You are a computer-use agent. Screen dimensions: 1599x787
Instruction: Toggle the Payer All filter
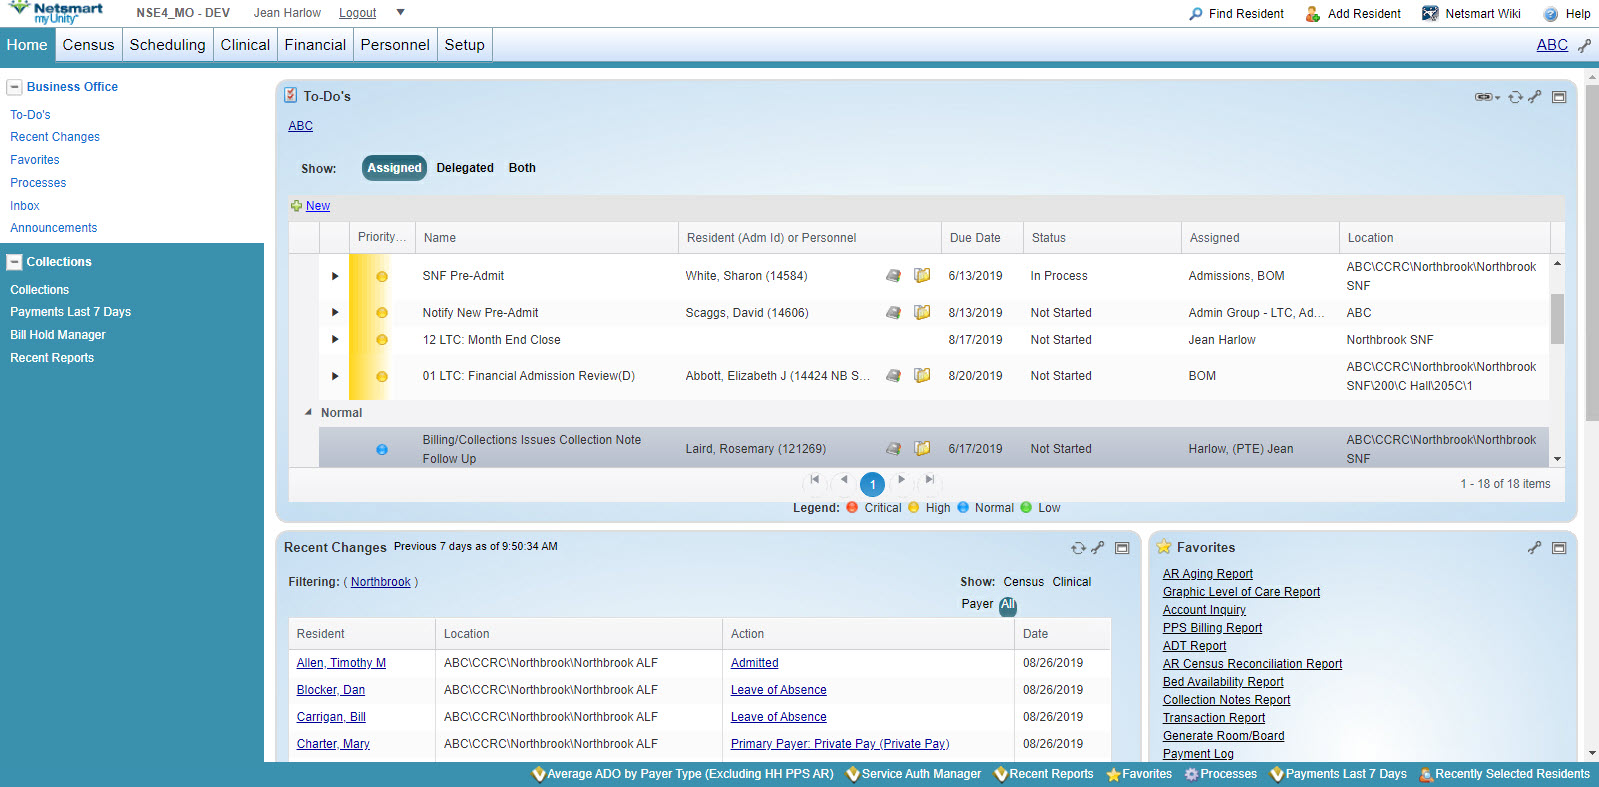(x=1008, y=605)
